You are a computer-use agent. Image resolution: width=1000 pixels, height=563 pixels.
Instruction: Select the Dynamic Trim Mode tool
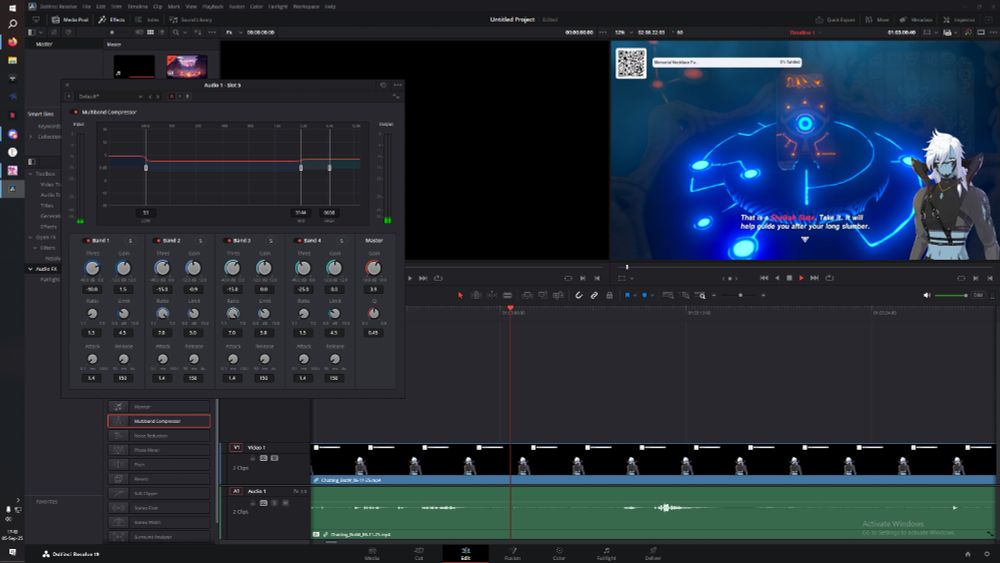point(492,295)
